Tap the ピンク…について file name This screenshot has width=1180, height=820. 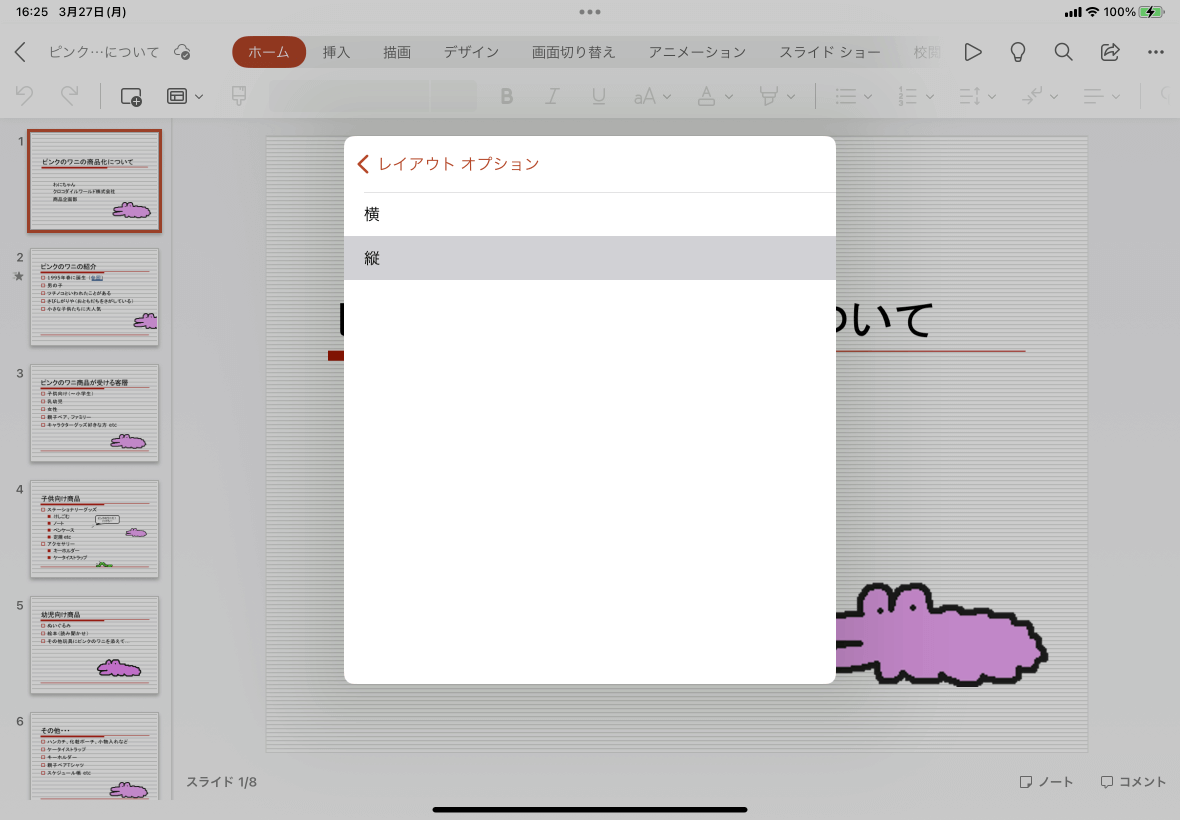104,52
